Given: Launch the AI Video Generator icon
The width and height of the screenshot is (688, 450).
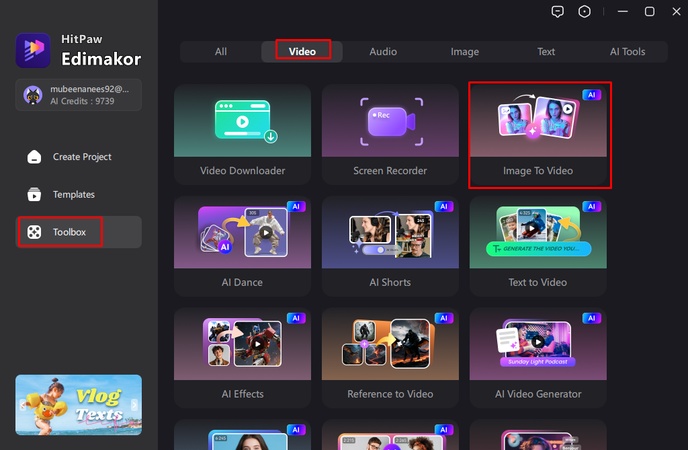Looking at the screenshot, I should pyautogui.click(x=537, y=343).
